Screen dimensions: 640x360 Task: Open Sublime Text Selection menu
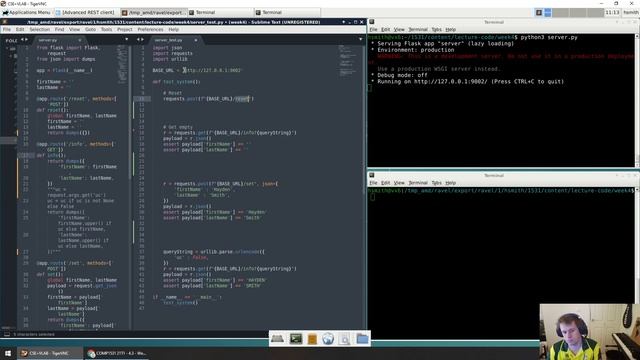40,29
